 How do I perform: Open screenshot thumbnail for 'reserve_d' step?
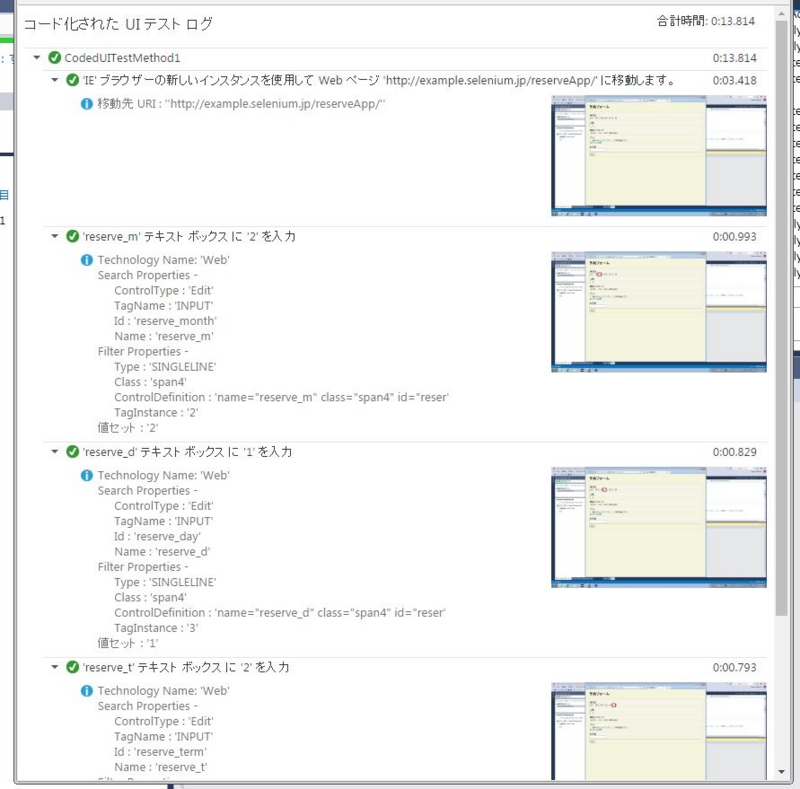659,527
